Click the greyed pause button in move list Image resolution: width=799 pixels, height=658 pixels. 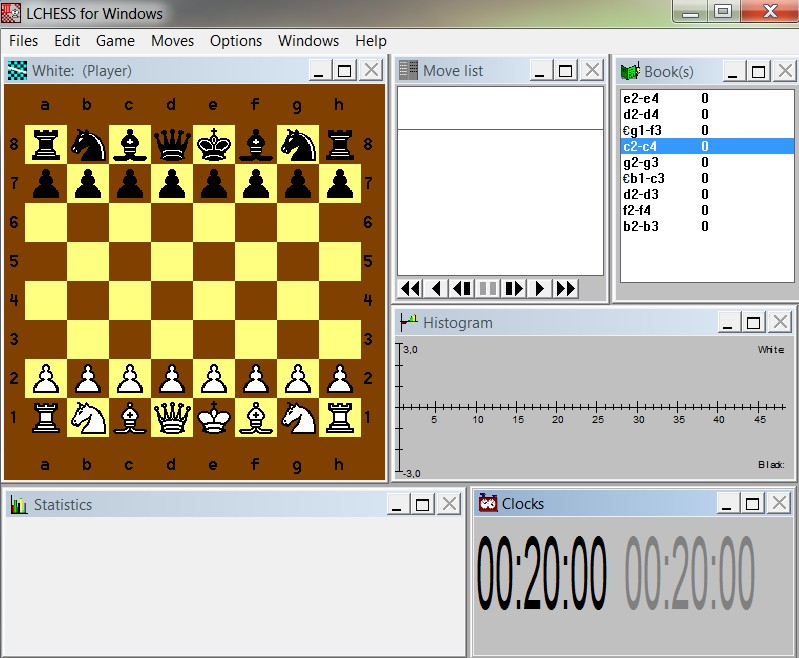coord(488,288)
